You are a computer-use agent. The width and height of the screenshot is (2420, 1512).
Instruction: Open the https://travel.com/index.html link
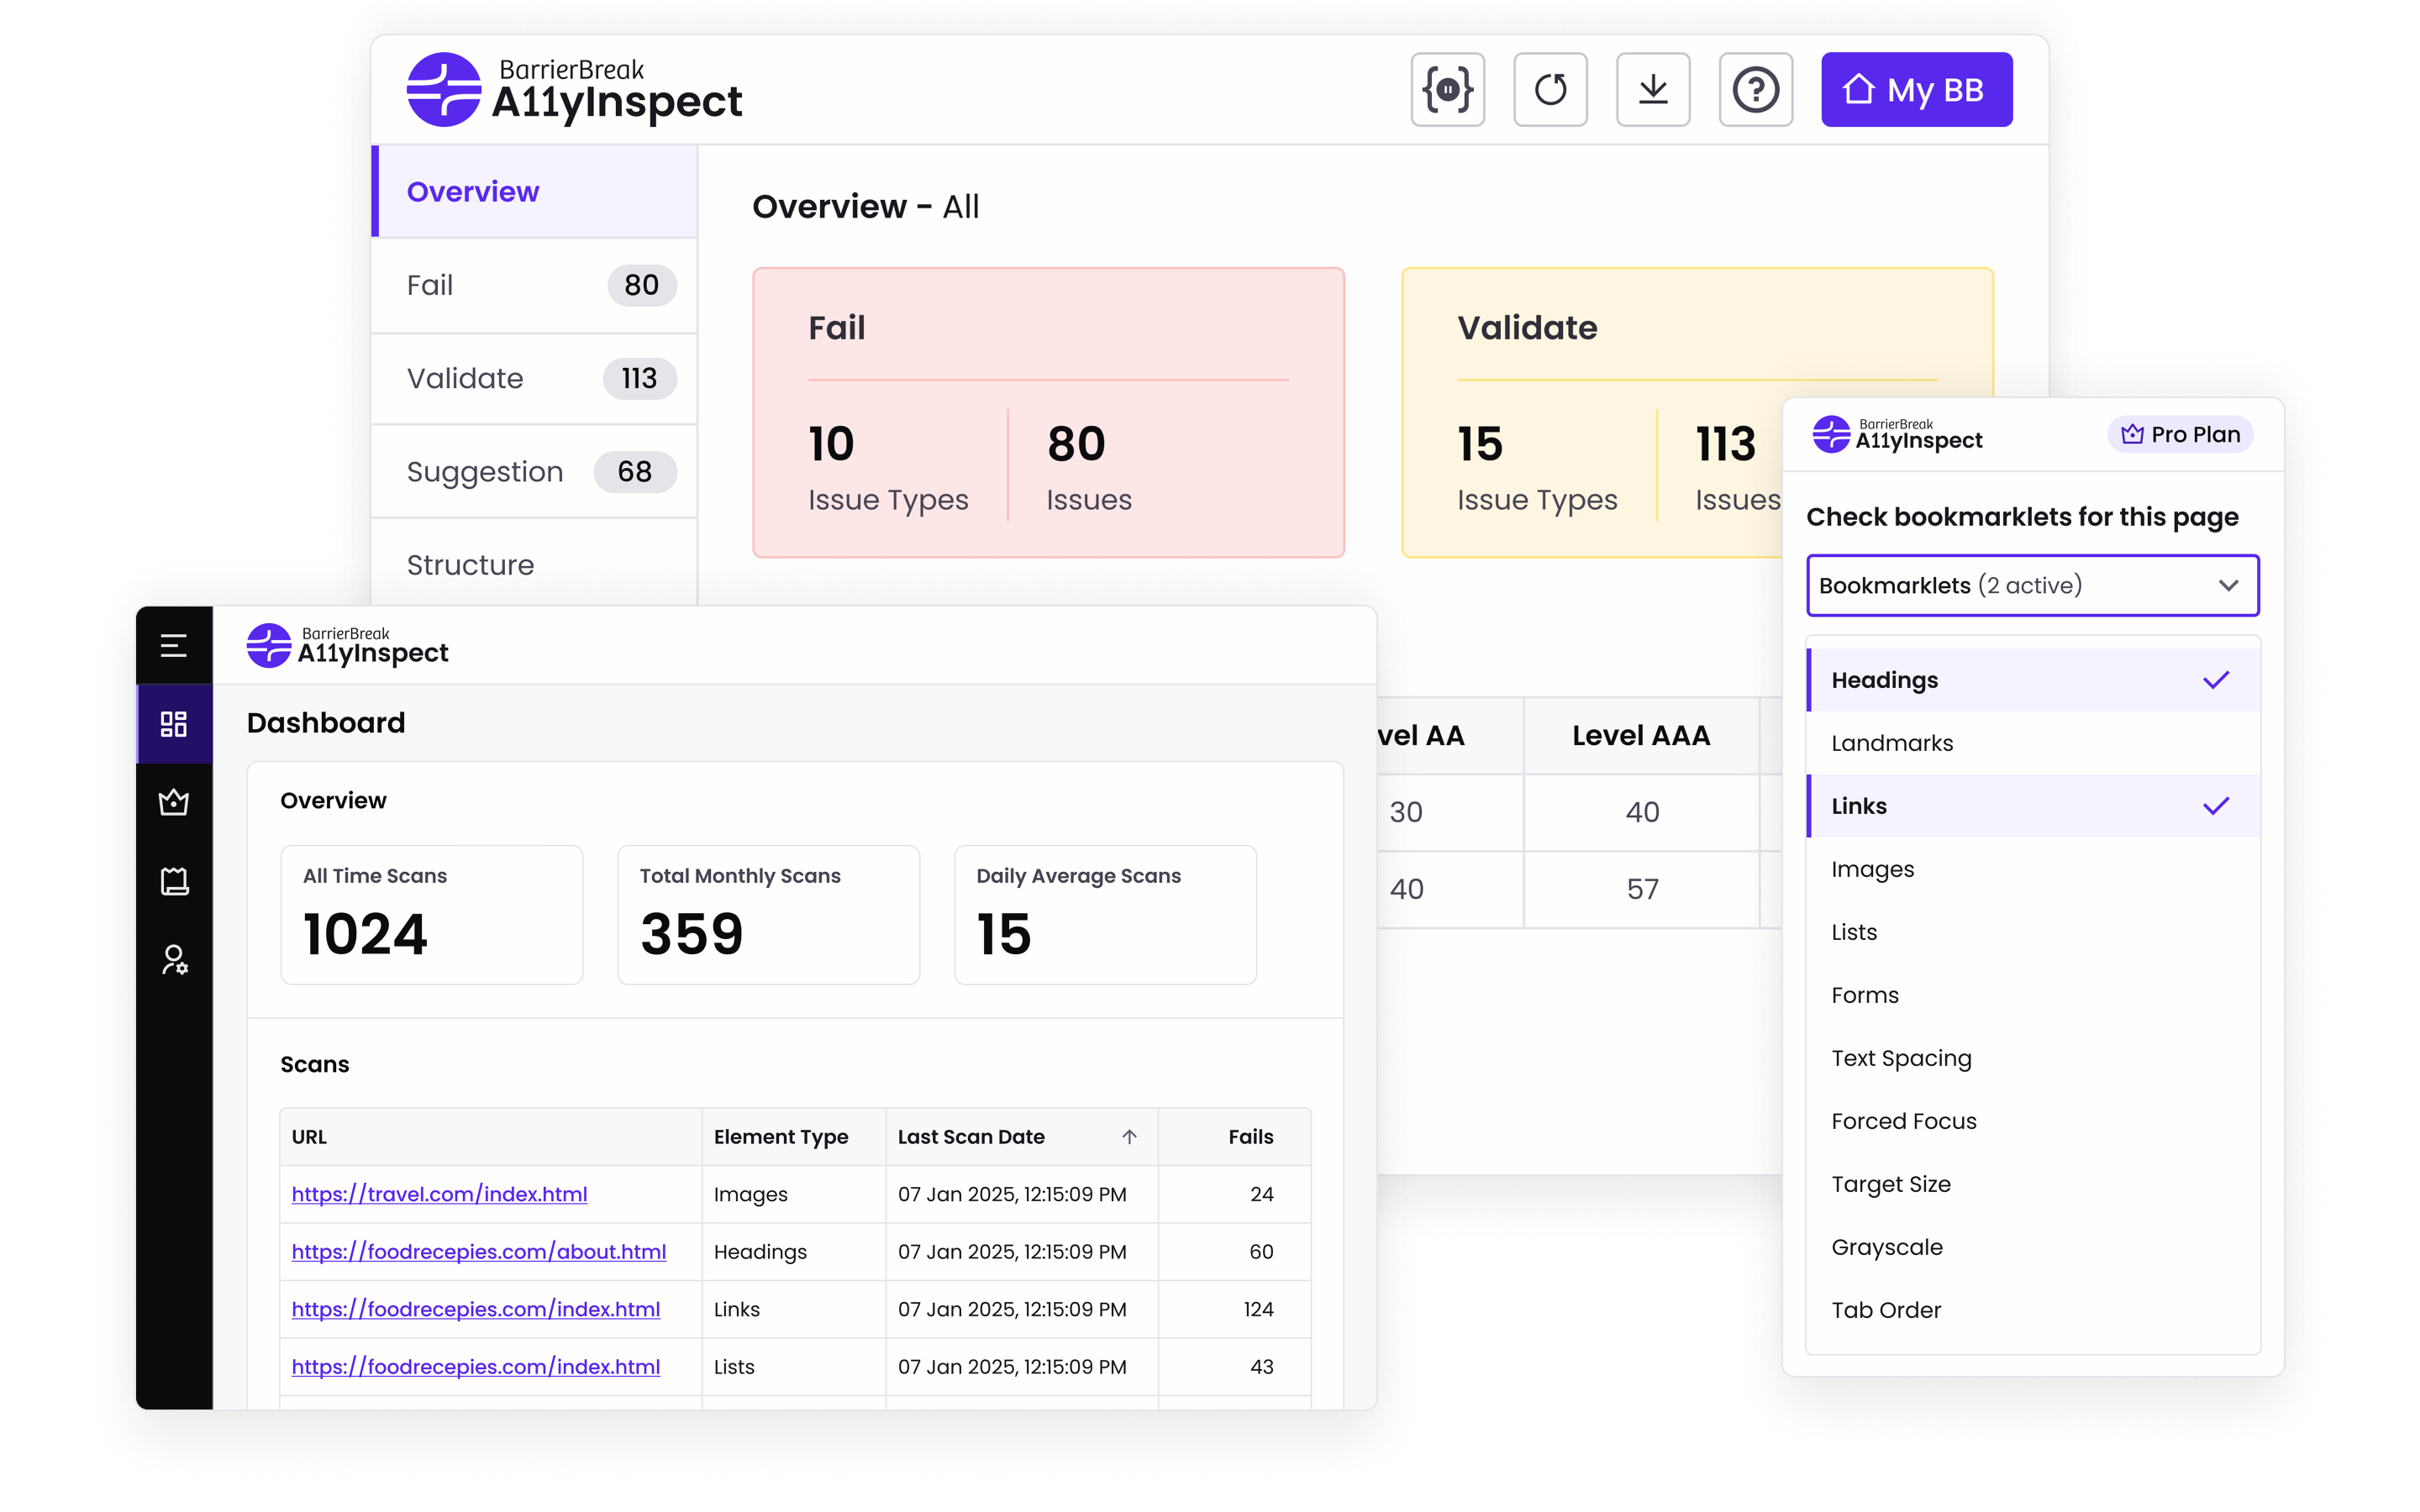[440, 1194]
